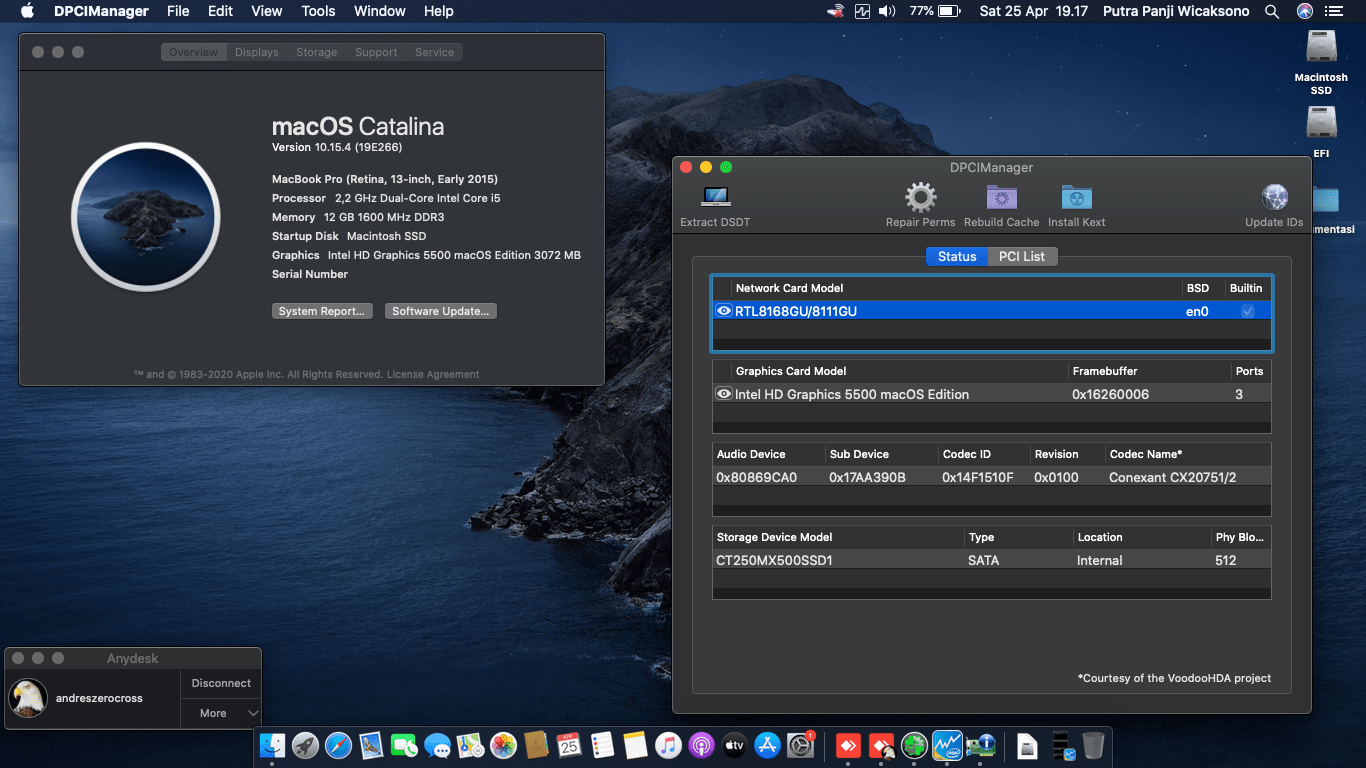The image size is (1366, 768).
Task: Open the DPCIManager application menu
Action: [x=100, y=11]
